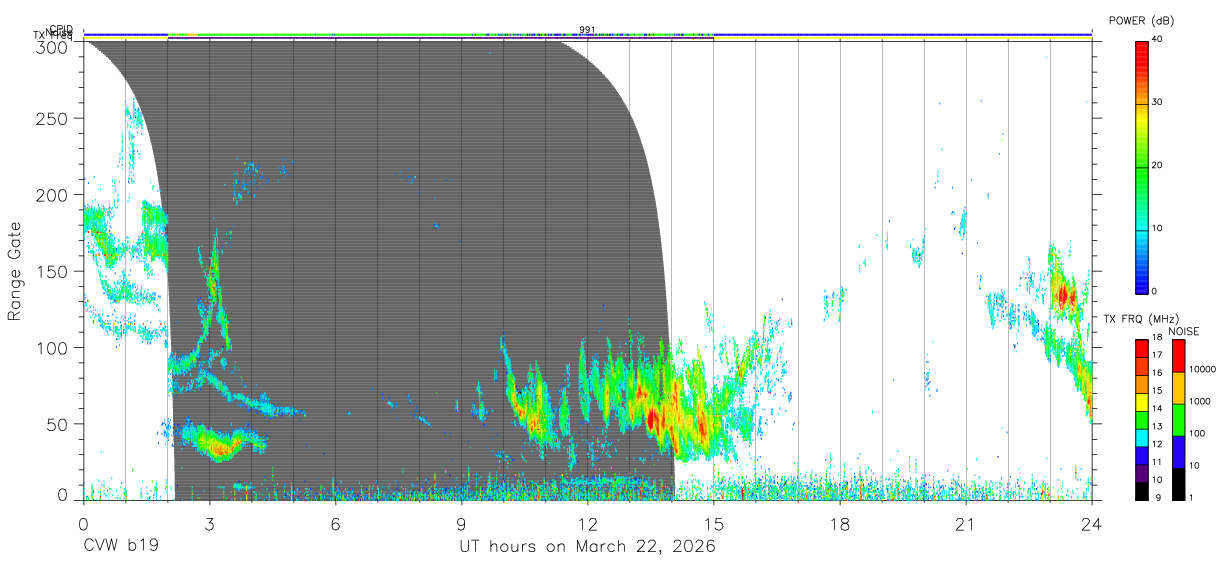Image resolution: width=1228 pixels, height=567 pixels.
Task: Click the 21 UT hour tick label
Action: 965,524
